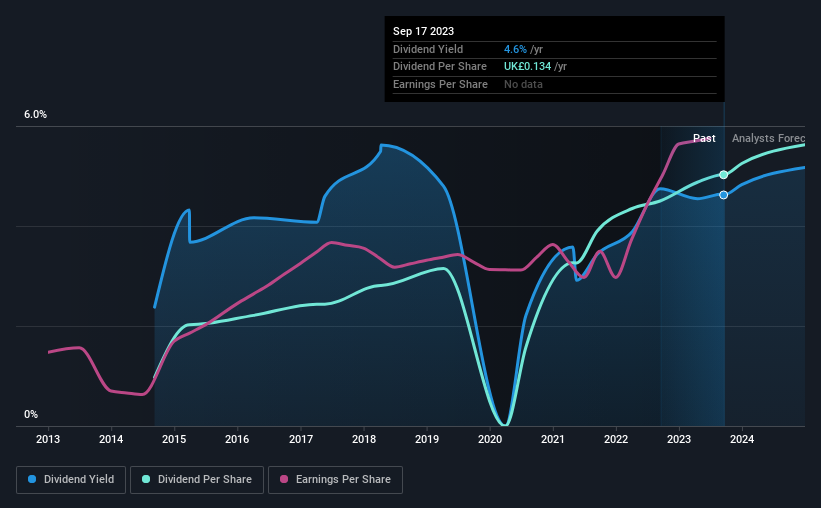The image size is (821, 508).
Task: Click the tooltip Dividend Yield row label
Action: point(428,49)
